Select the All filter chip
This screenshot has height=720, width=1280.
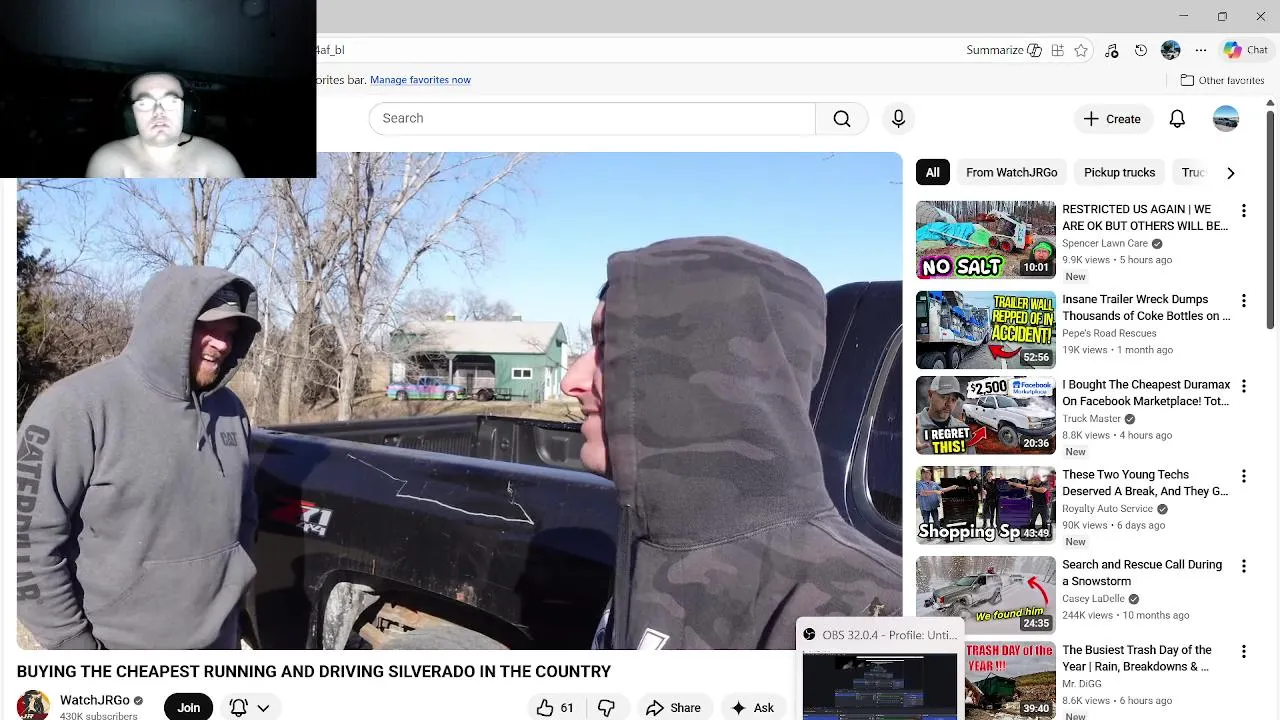click(x=932, y=172)
